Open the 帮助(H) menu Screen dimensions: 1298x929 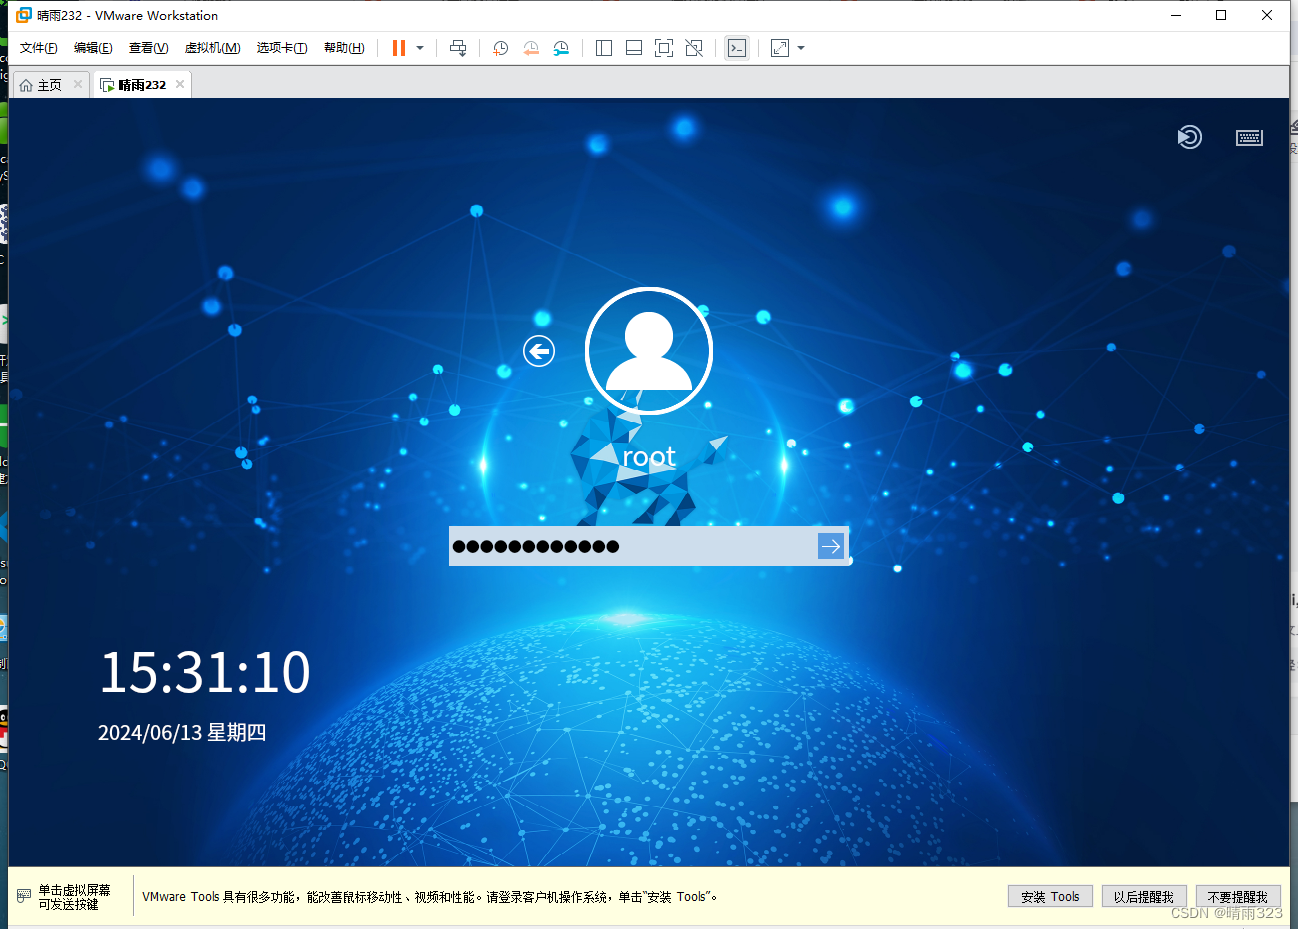(344, 48)
